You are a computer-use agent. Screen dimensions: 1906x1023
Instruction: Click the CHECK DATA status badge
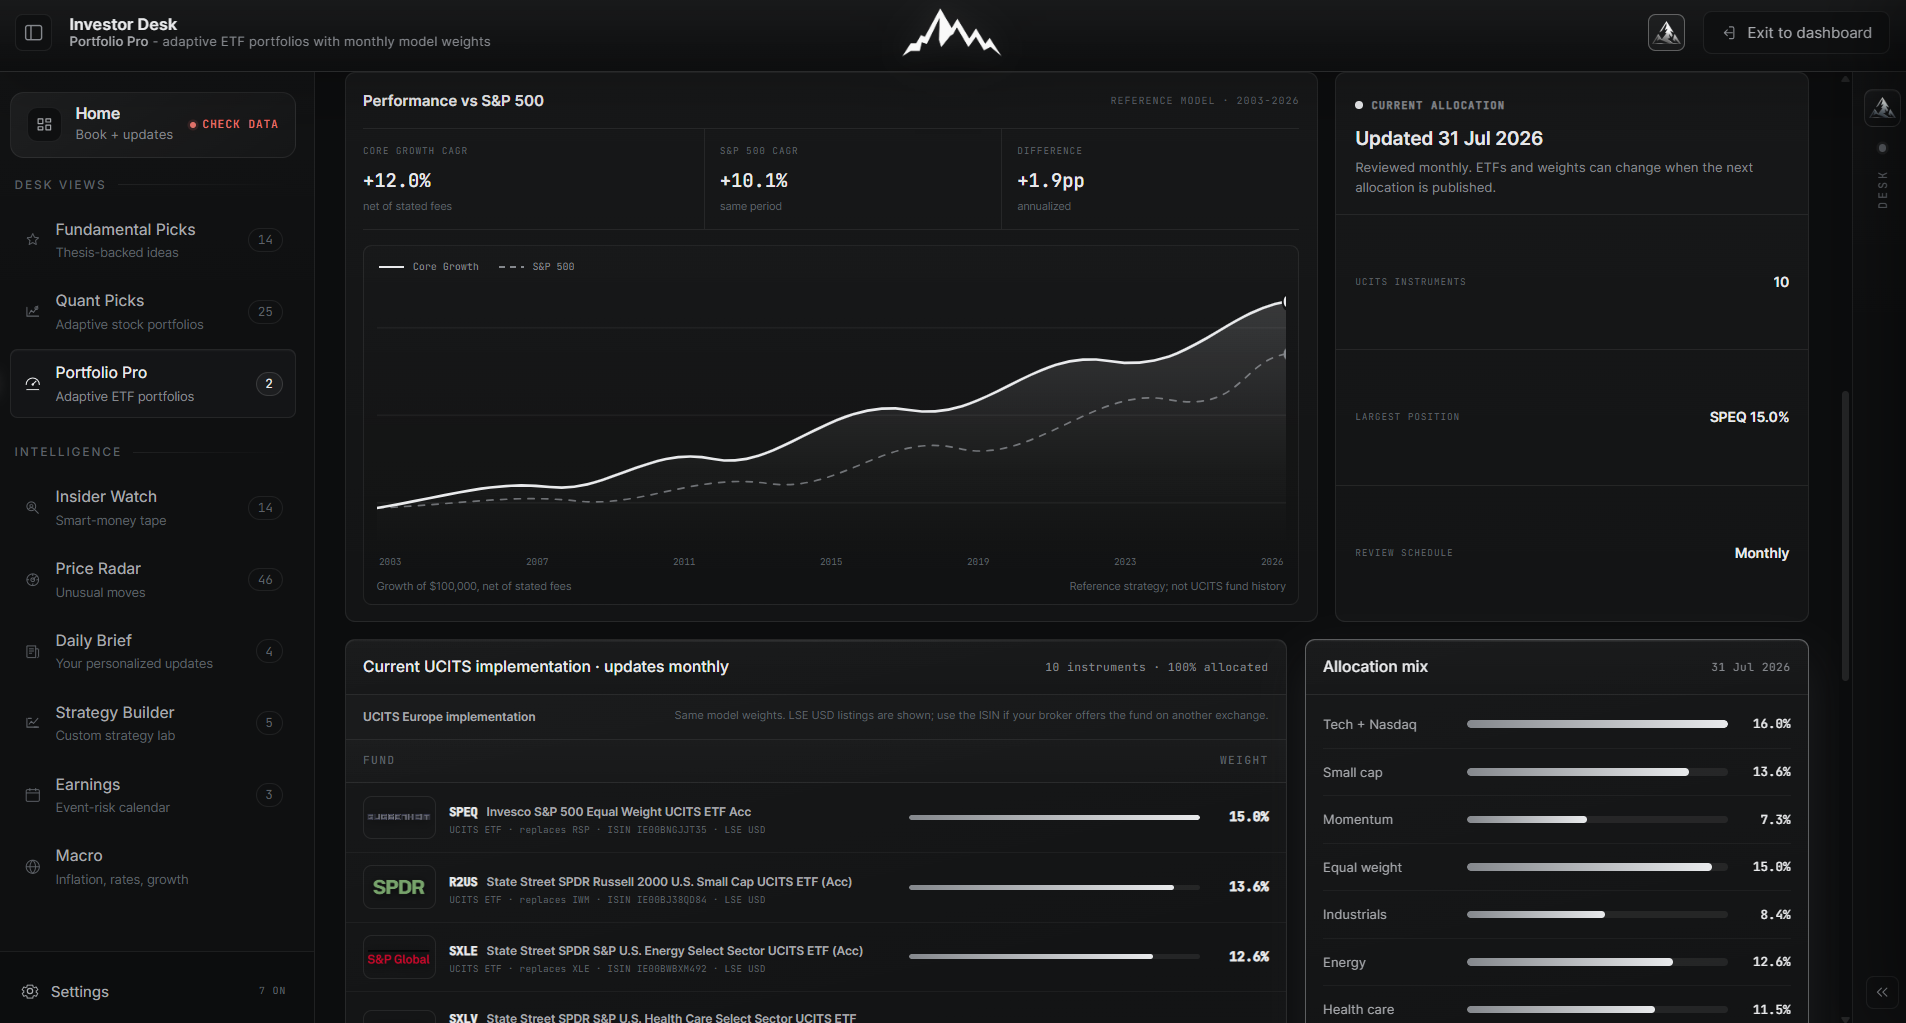point(234,125)
